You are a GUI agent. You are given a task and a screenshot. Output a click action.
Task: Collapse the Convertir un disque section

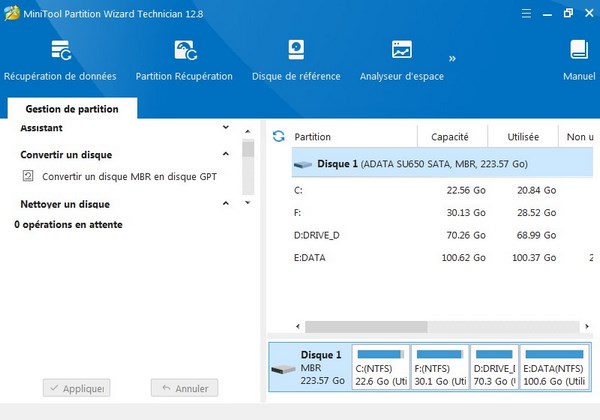coord(226,154)
